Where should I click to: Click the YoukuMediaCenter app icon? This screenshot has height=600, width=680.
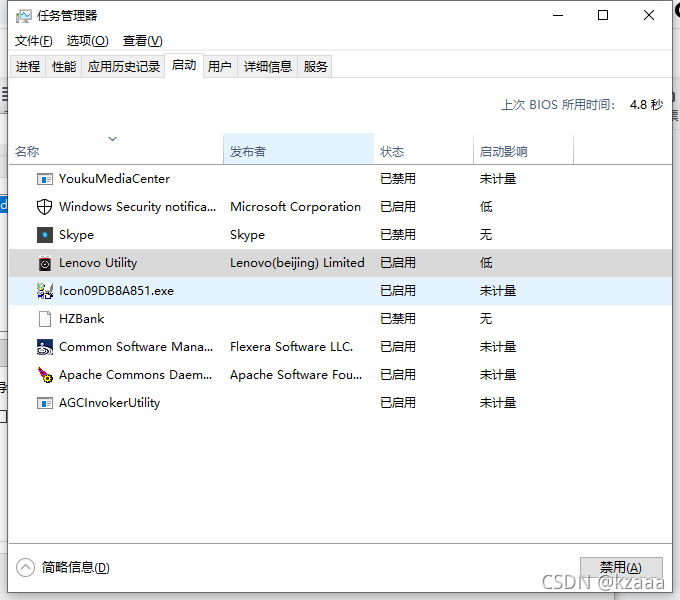coord(45,179)
